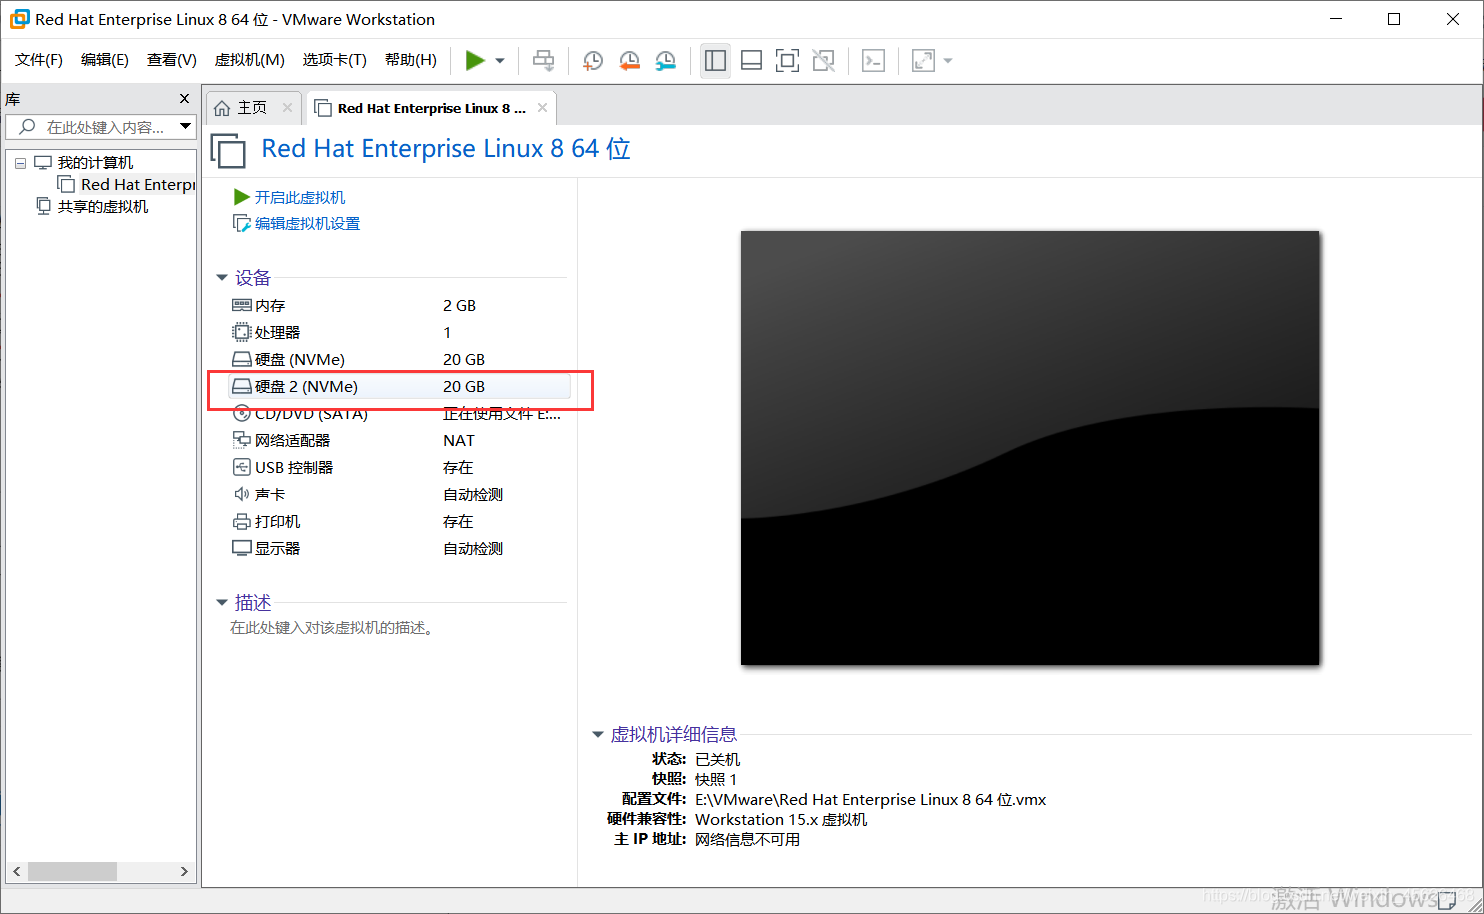Screen dimensions: 1484x914
Task: Close the 库 library panel
Action: (x=184, y=98)
